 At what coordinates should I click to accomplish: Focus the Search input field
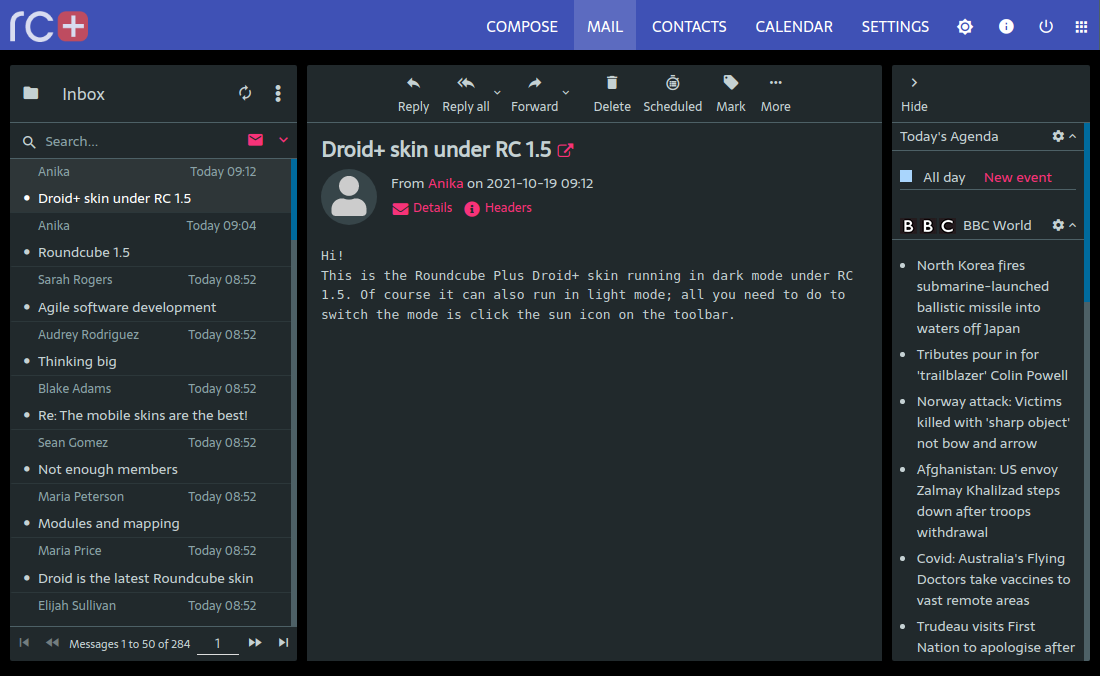140,142
